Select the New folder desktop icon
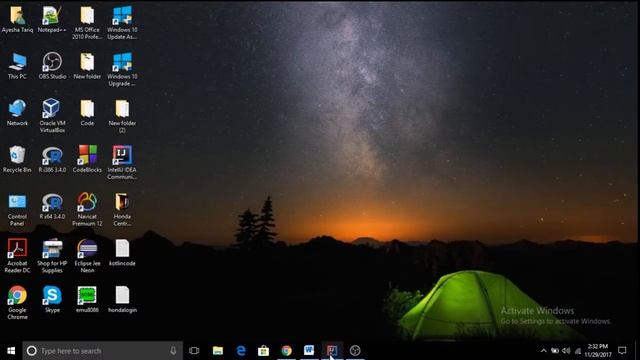Screen dimensions: 640x360 coord(87,66)
